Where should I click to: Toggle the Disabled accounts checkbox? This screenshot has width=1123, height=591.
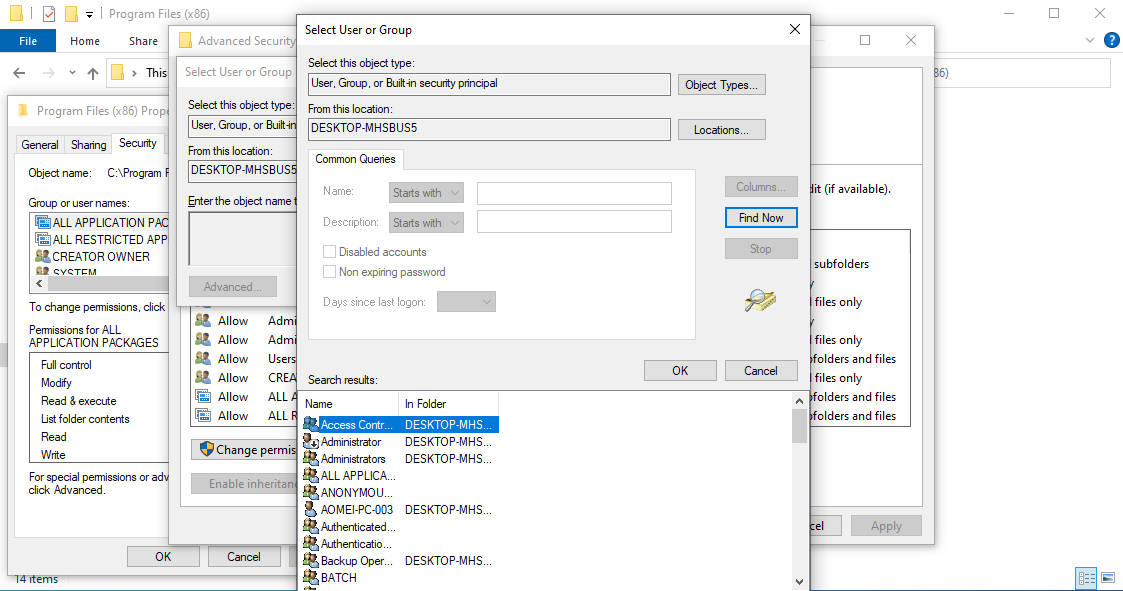coord(329,251)
